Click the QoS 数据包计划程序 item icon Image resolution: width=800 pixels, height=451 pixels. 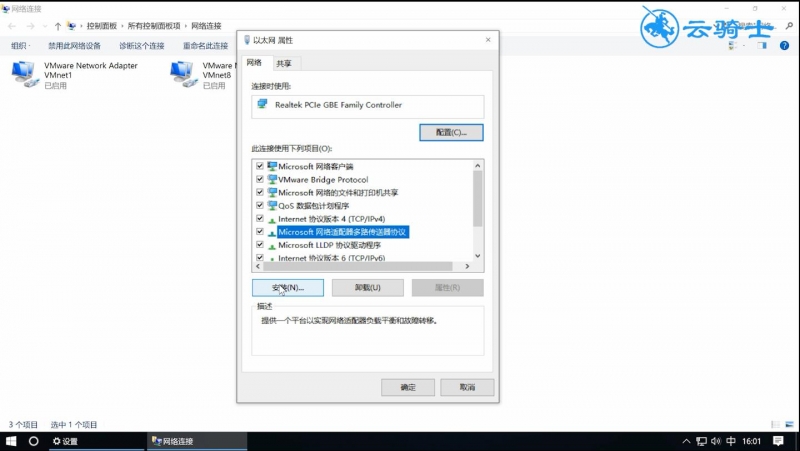tap(272, 206)
